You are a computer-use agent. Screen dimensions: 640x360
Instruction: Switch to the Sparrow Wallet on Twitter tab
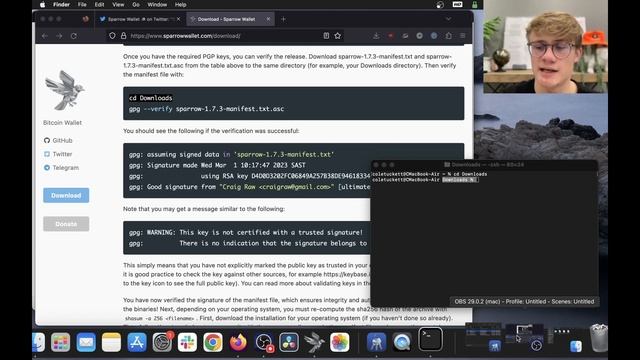pyautogui.click(x=140, y=19)
